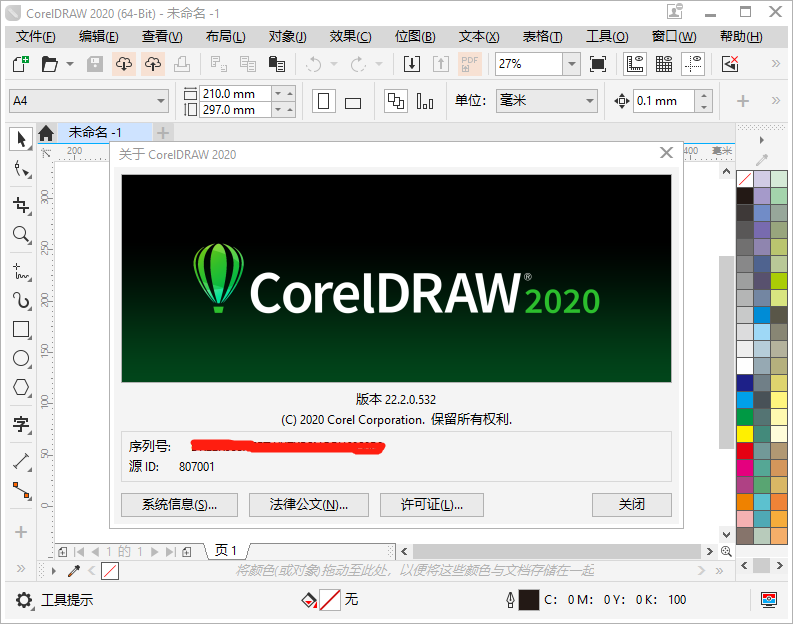The width and height of the screenshot is (793, 624).
Task: Click the eyedropper in document palette
Action: (x=74, y=571)
